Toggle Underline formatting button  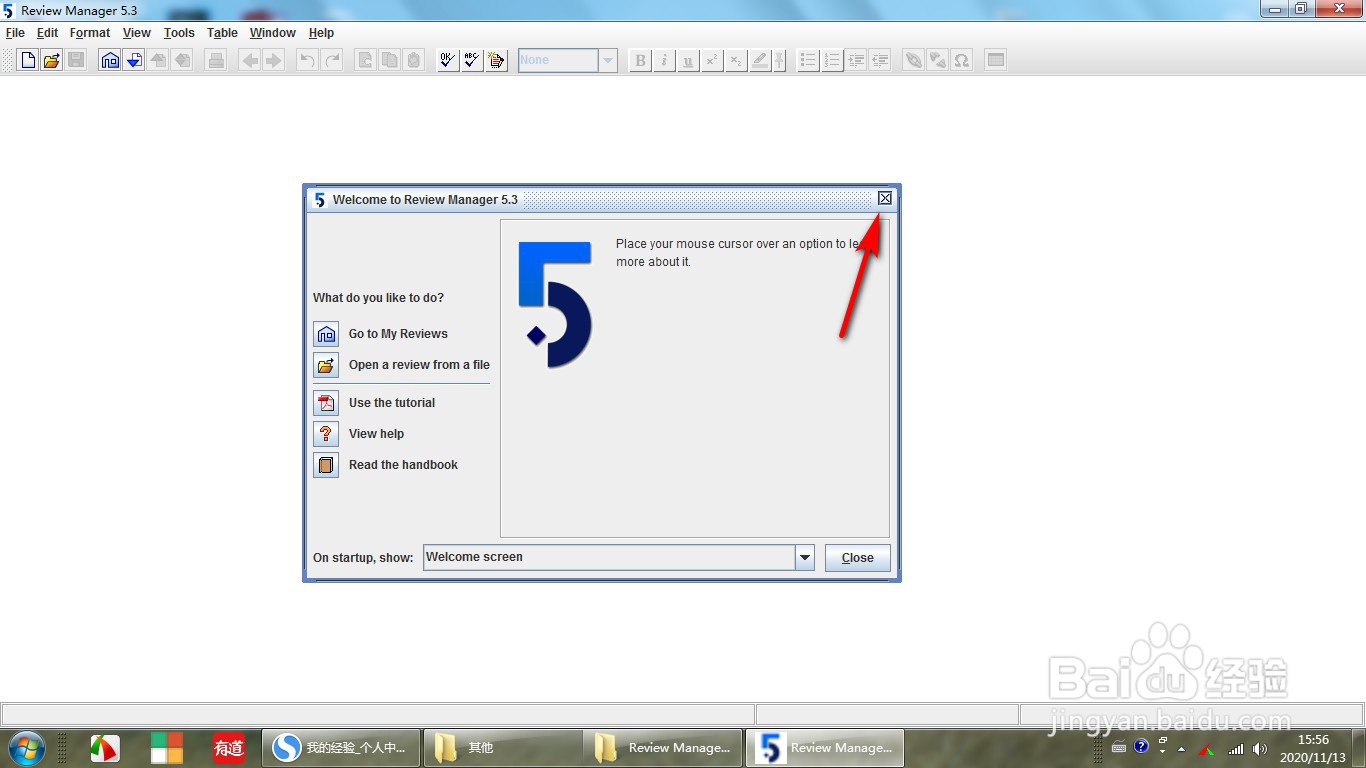click(x=688, y=60)
